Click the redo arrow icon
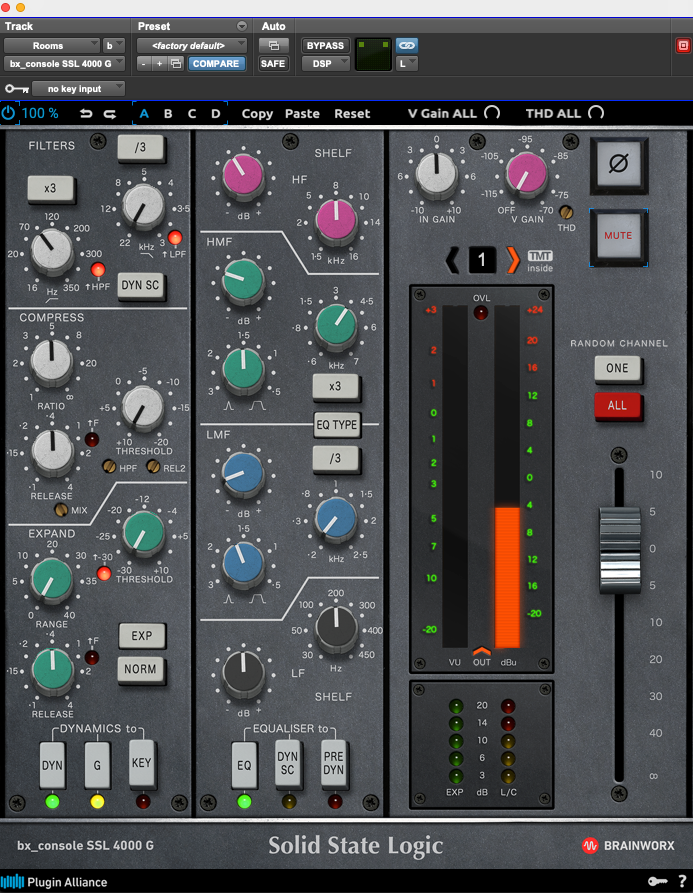 109,113
